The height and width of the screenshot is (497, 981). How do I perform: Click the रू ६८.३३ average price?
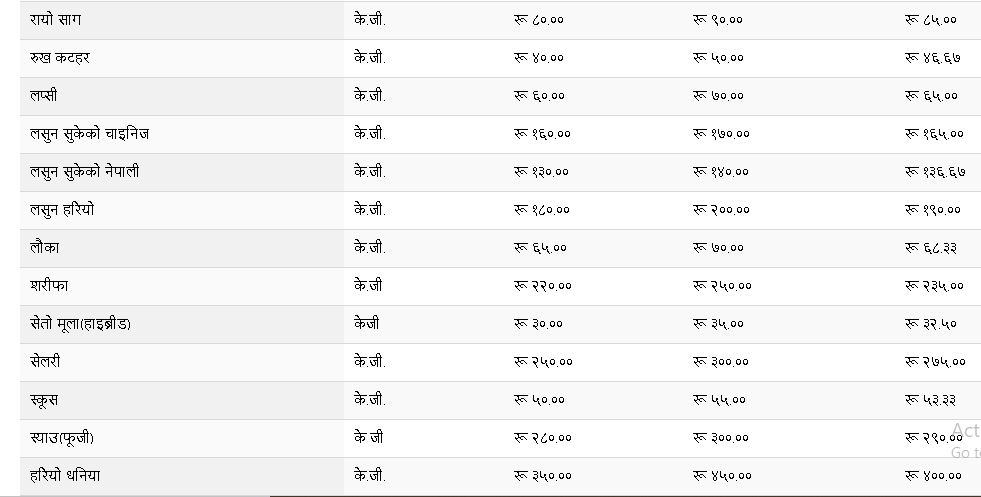tap(931, 248)
